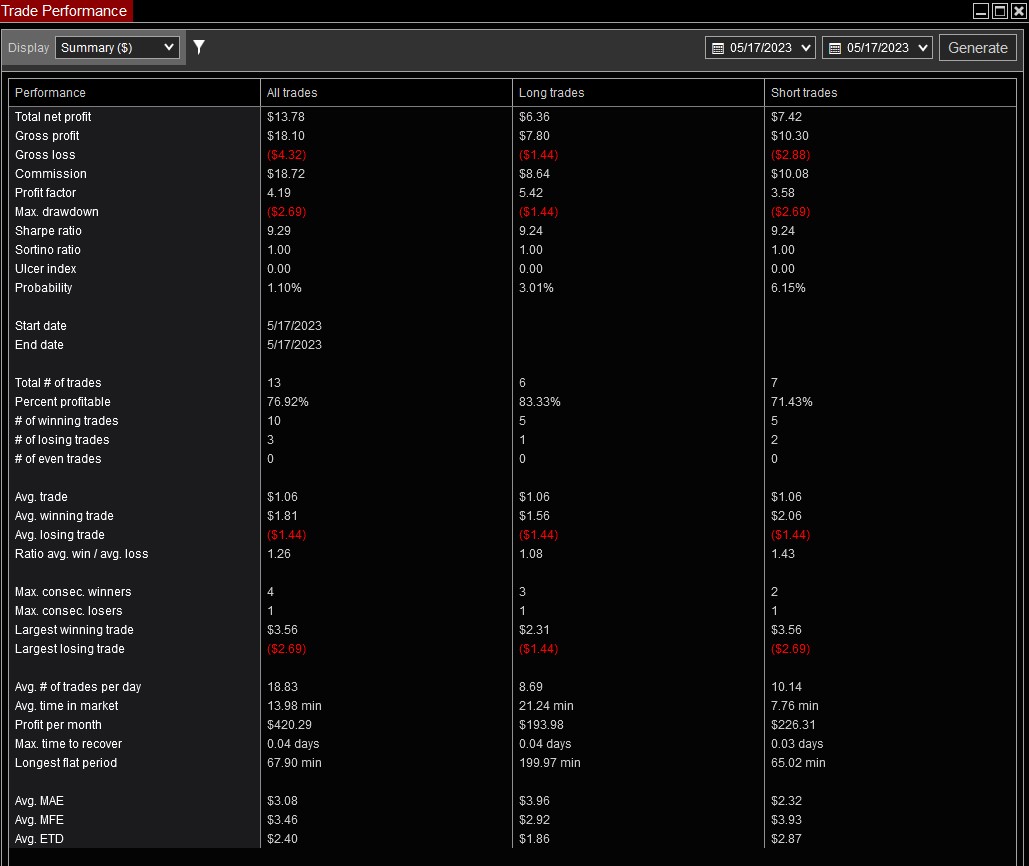Select Commission $18.72 value
This screenshot has width=1029, height=866.
285,174
